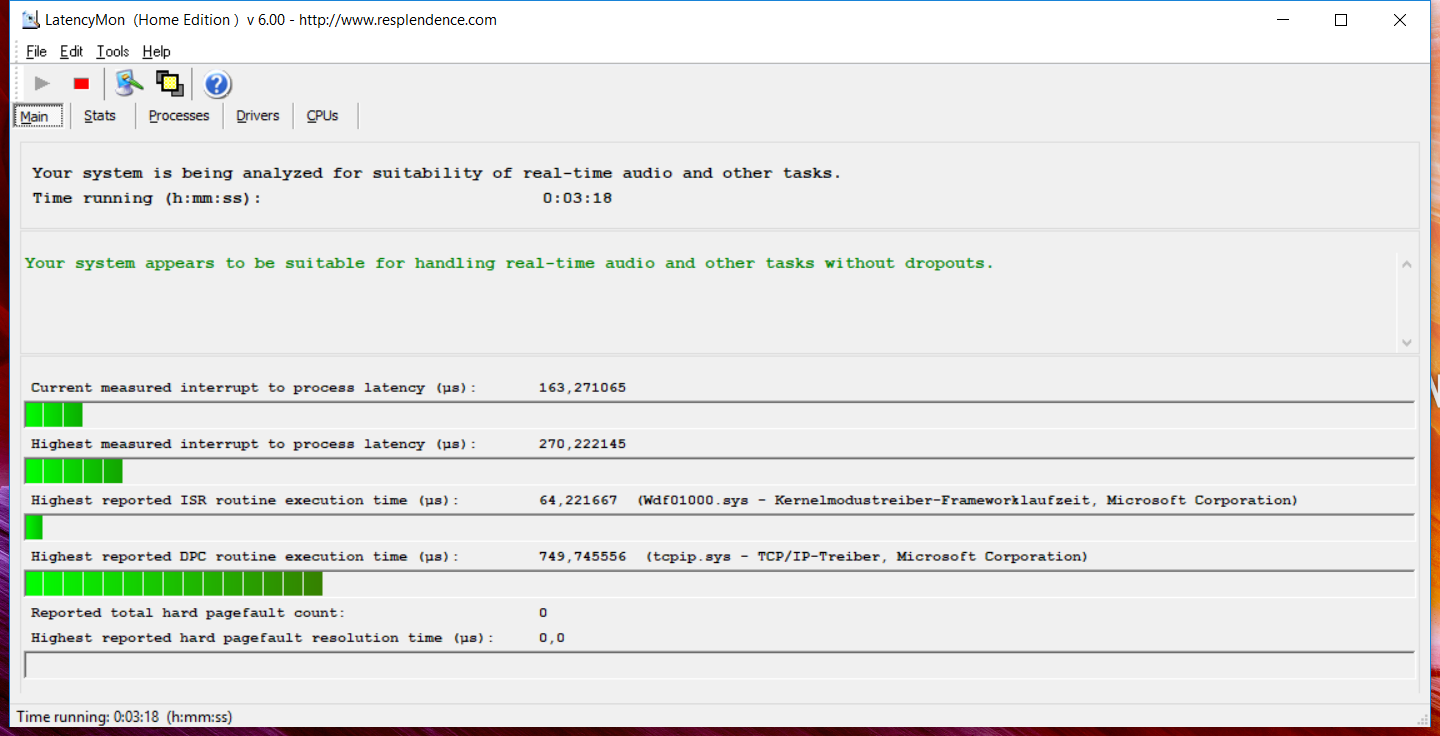Click the Current measured interrupt latency label
Screen dimensions: 1440x736
click(x=254, y=388)
